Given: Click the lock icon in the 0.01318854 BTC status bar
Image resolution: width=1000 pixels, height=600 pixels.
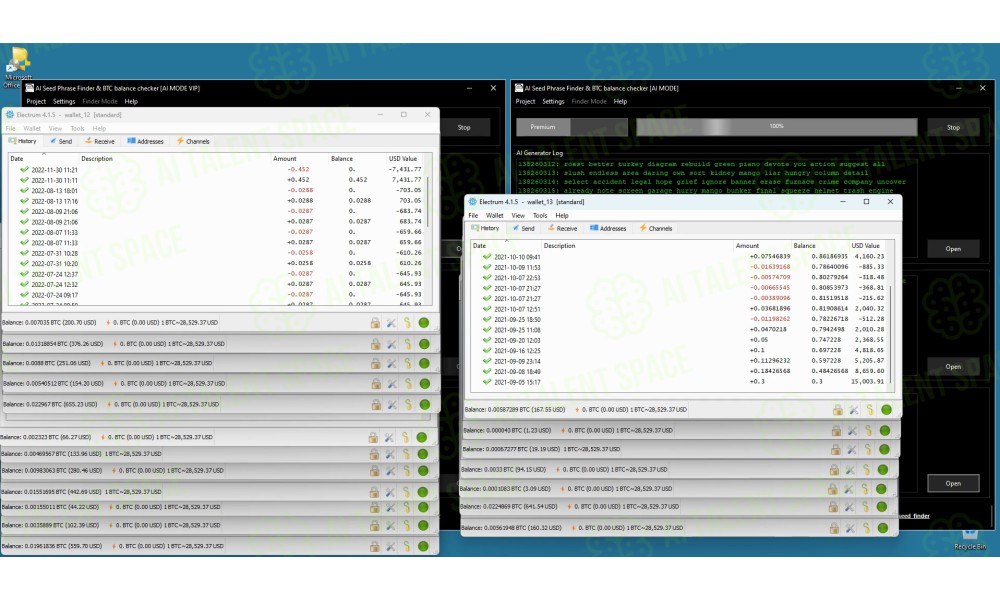Looking at the screenshot, I should tap(375, 344).
